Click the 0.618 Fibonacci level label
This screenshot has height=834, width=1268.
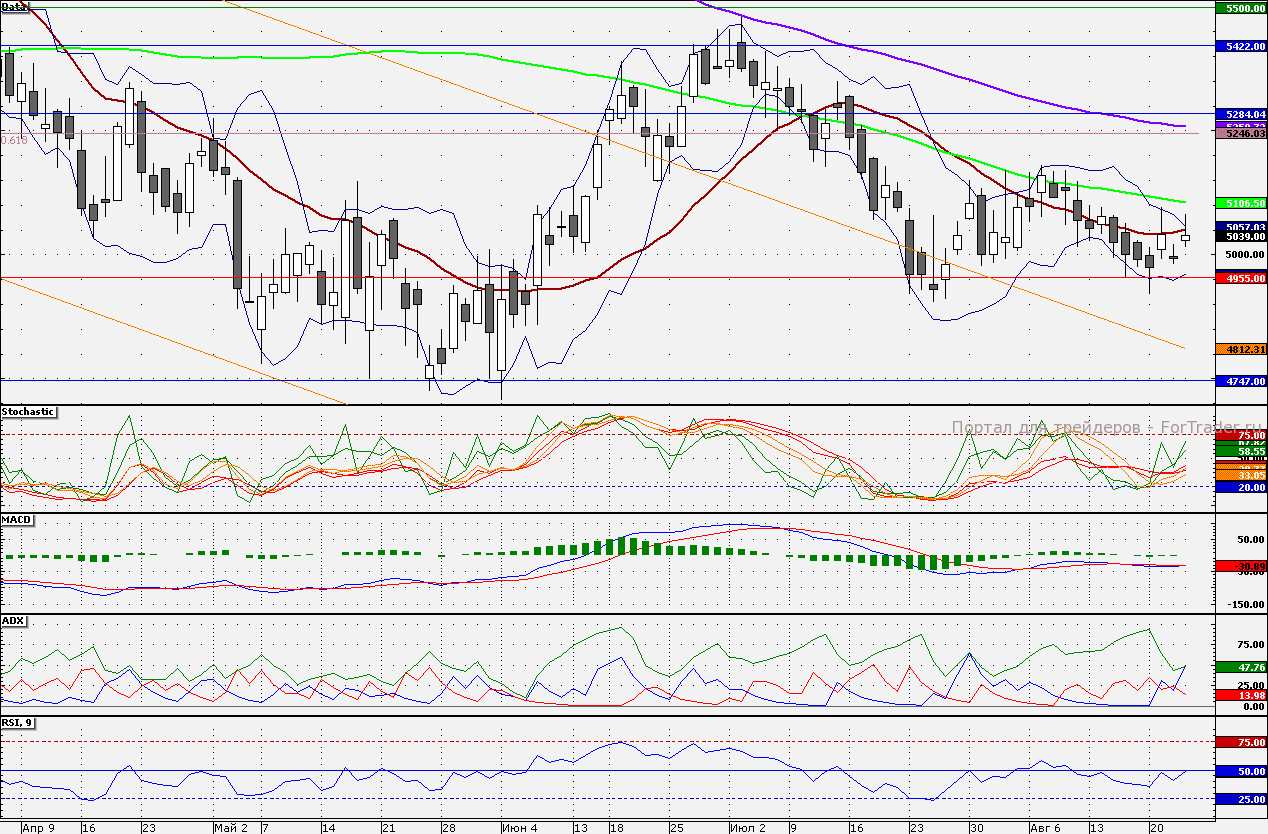(x=14, y=141)
